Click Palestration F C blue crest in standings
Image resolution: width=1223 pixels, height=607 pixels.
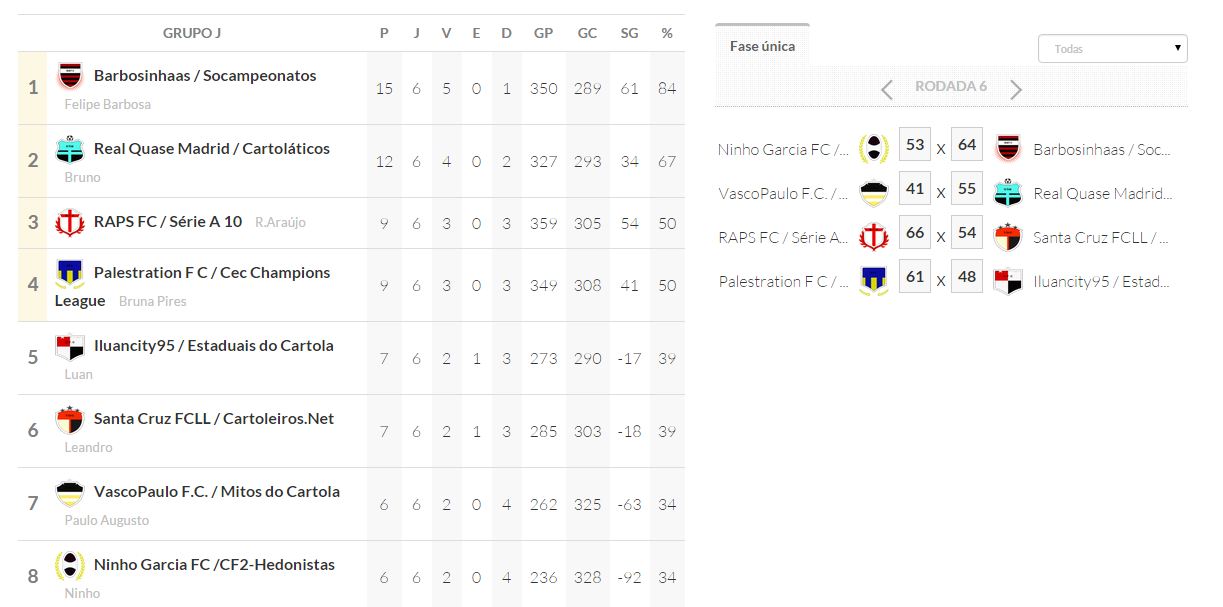pos(69,273)
